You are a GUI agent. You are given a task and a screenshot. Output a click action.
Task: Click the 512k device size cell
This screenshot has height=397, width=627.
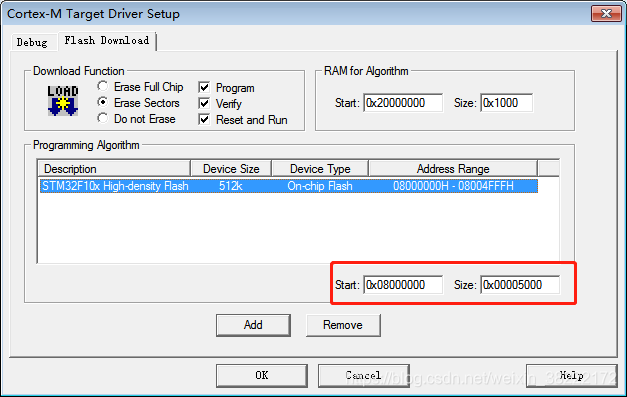point(231,186)
